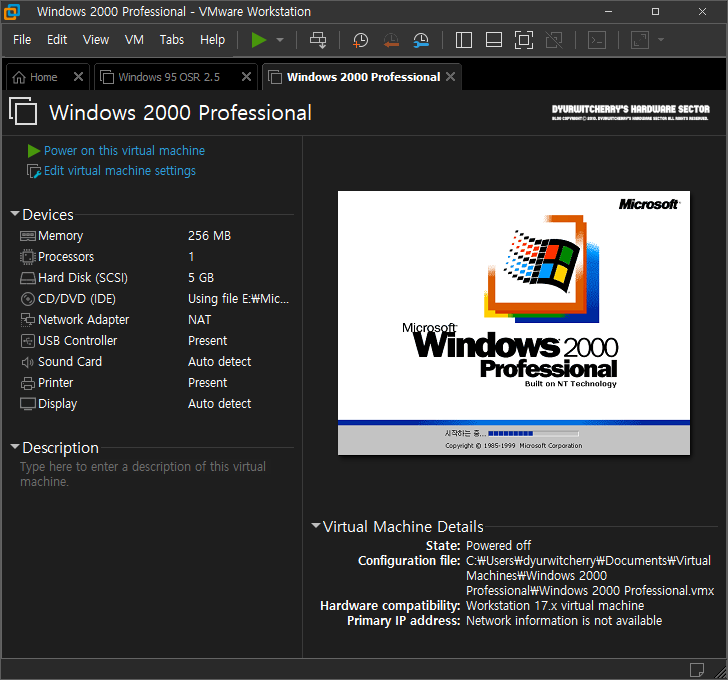Click the Hard Disk (SCSI) device icon
Screen dimensions: 728x680
pos(28,278)
